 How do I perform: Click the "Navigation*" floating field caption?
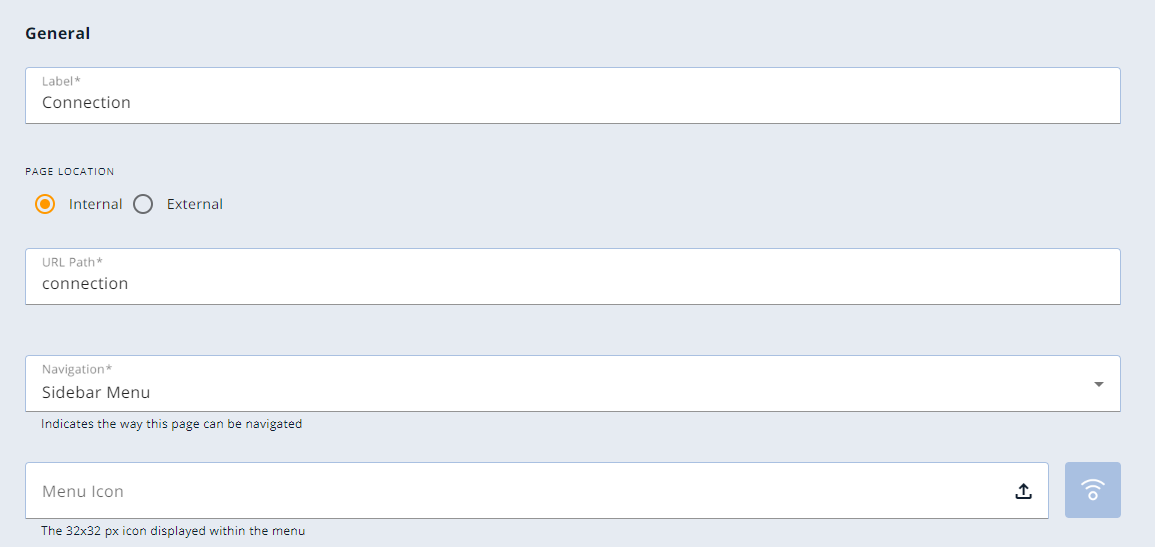click(77, 369)
